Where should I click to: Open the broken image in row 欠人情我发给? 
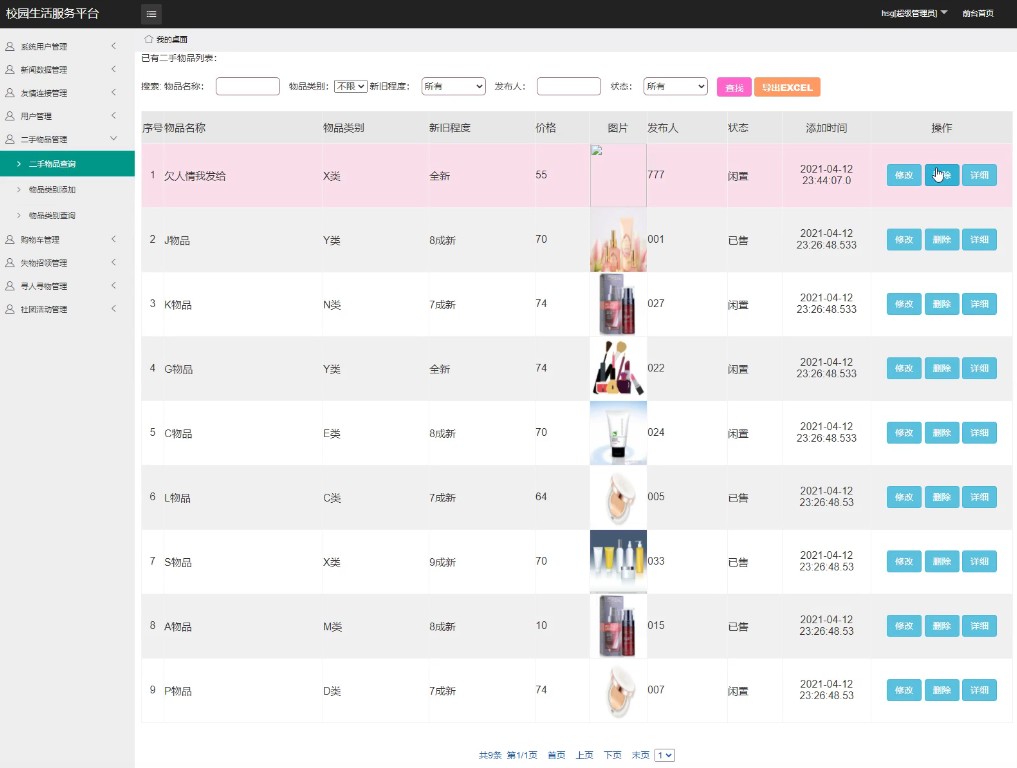pos(618,175)
